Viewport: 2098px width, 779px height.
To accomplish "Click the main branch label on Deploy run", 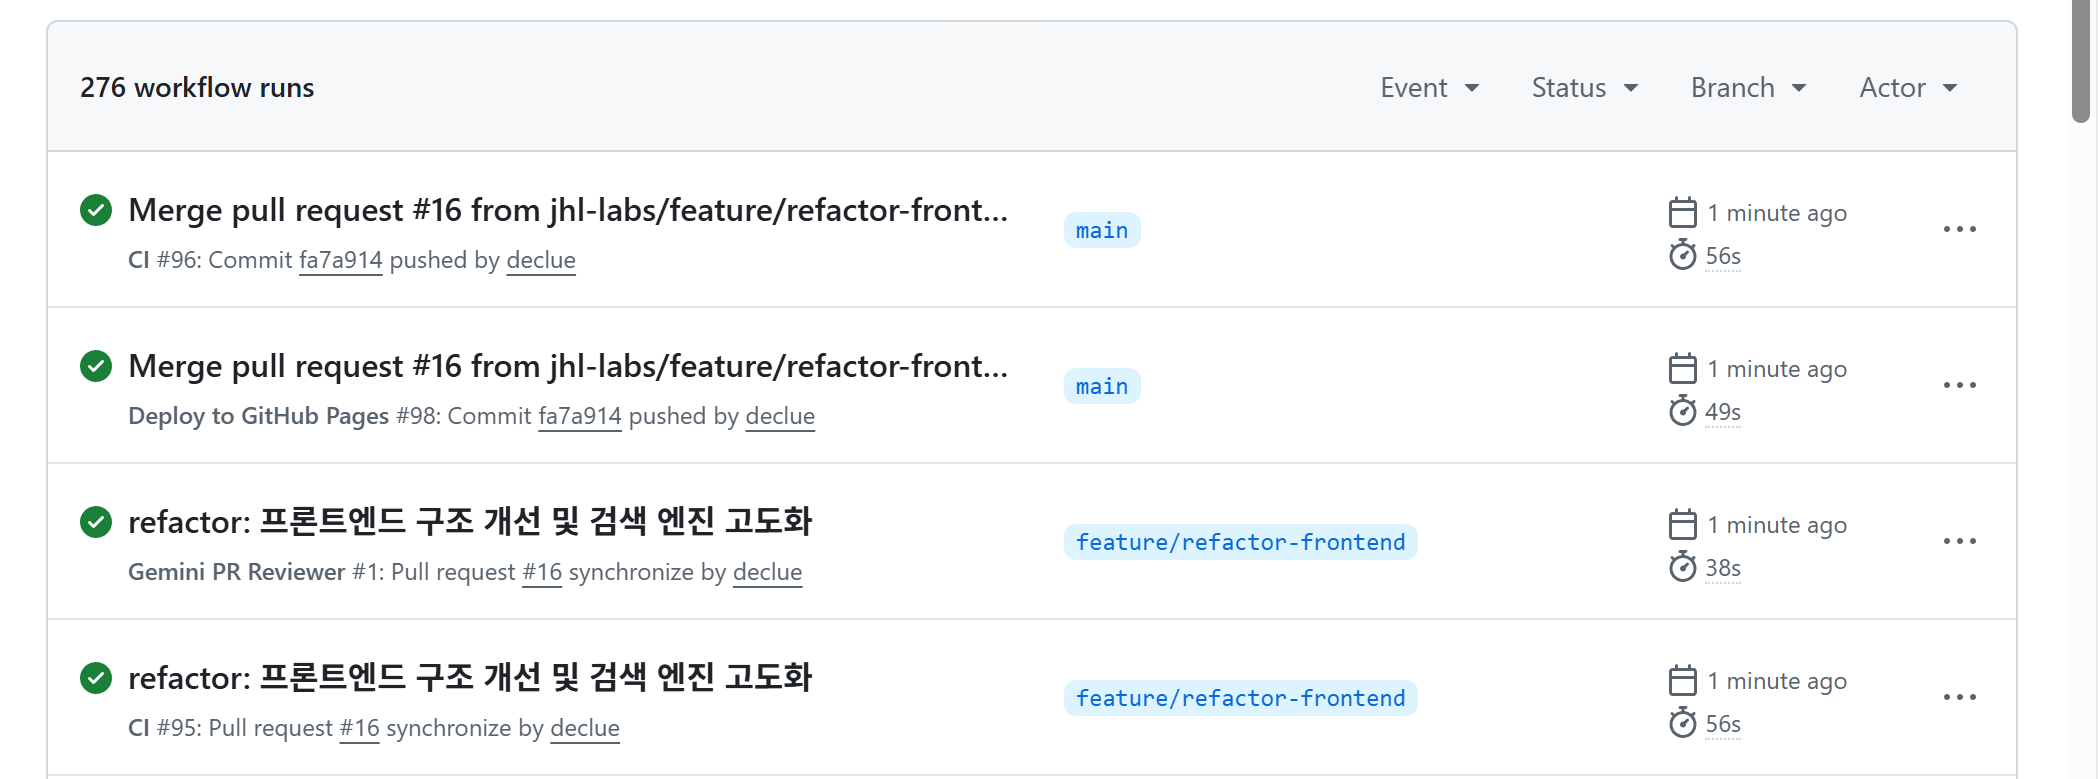I will pos(1101,387).
